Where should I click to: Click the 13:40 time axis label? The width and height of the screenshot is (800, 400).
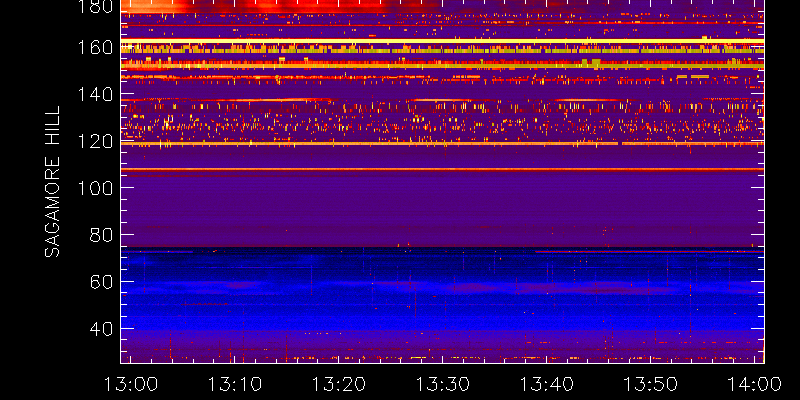pyautogui.click(x=547, y=384)
